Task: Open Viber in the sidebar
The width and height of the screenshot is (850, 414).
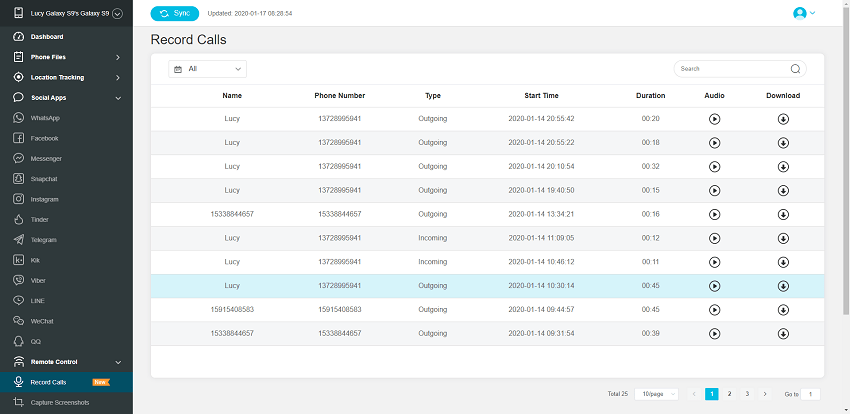Action: pos(66,280)
